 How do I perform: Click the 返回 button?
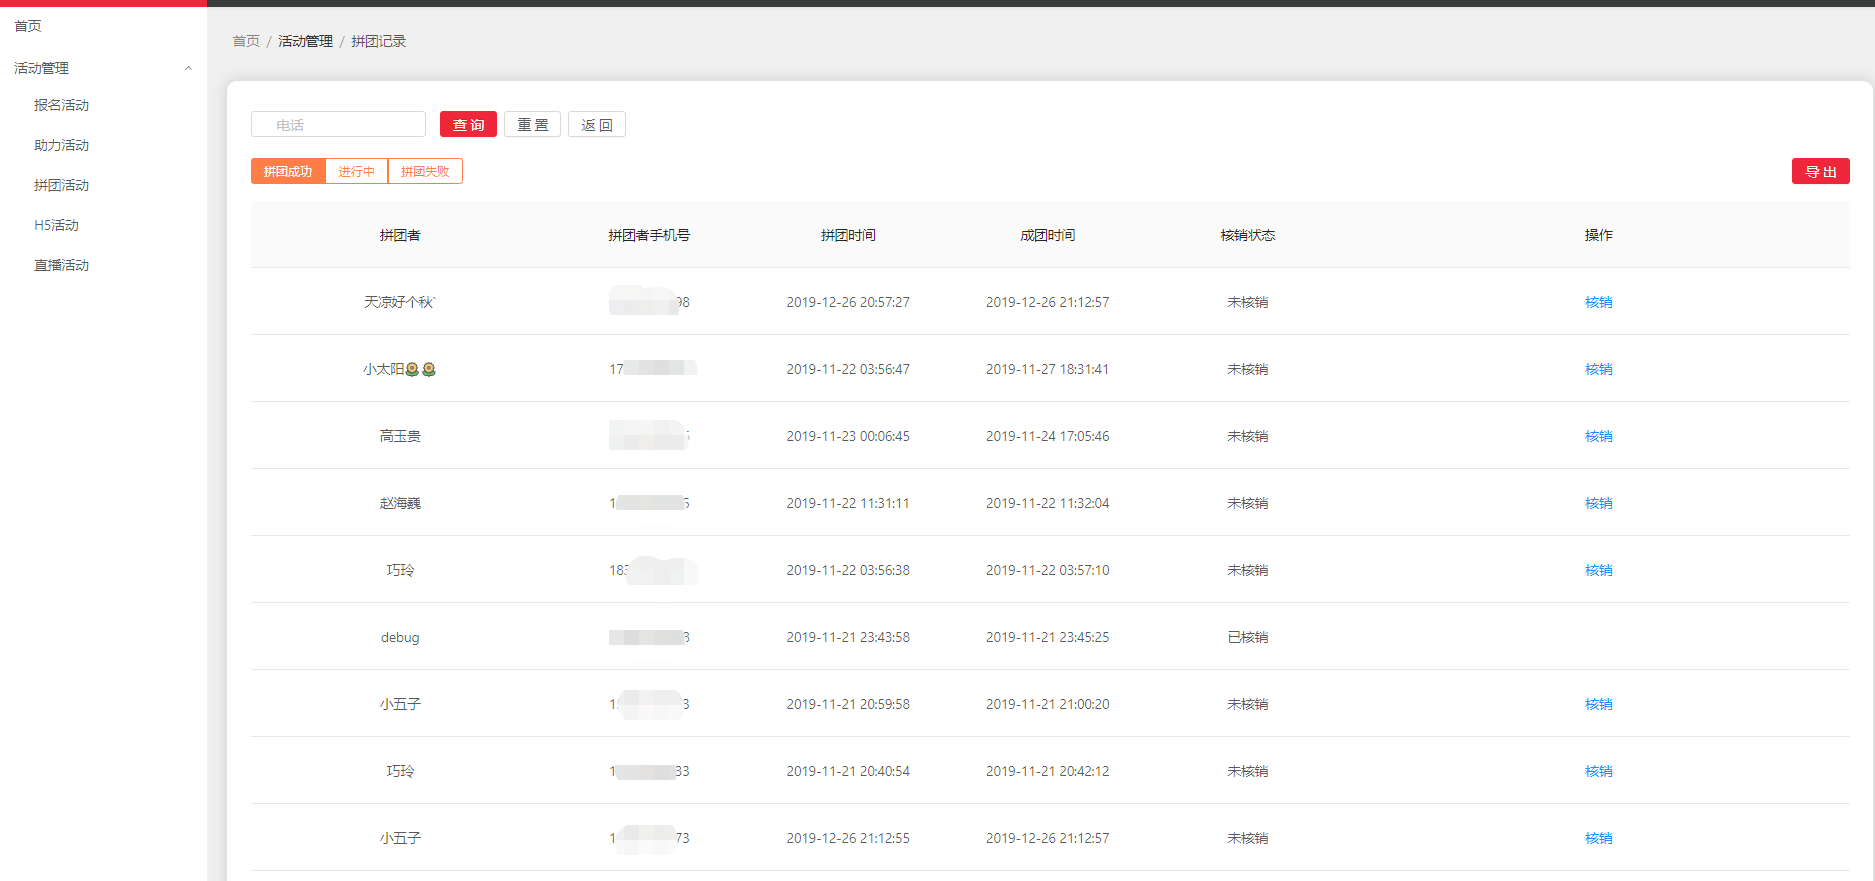(x=597, y=124)
